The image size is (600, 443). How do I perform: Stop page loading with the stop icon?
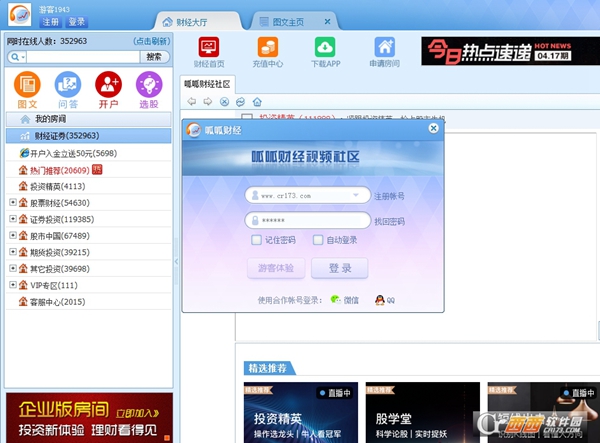224,102
